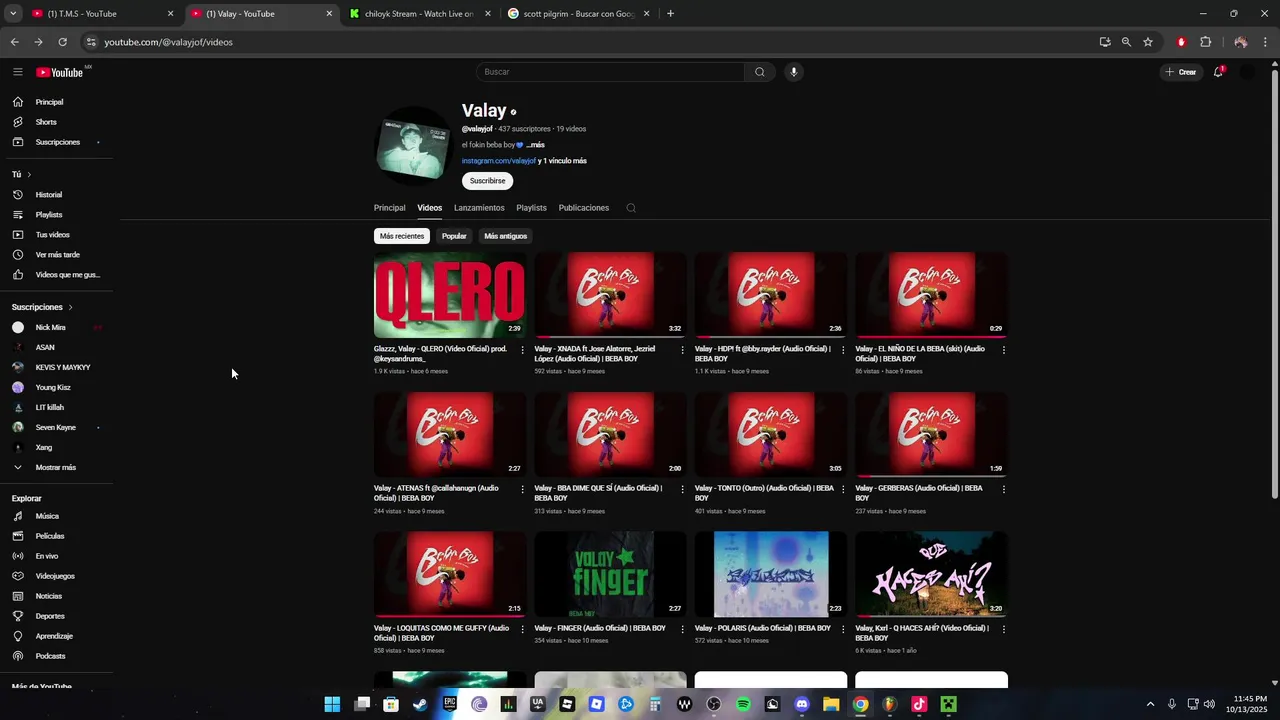Go to the YouTube home logo
The height and width of the screenshot is (720, 1280).
60,72
